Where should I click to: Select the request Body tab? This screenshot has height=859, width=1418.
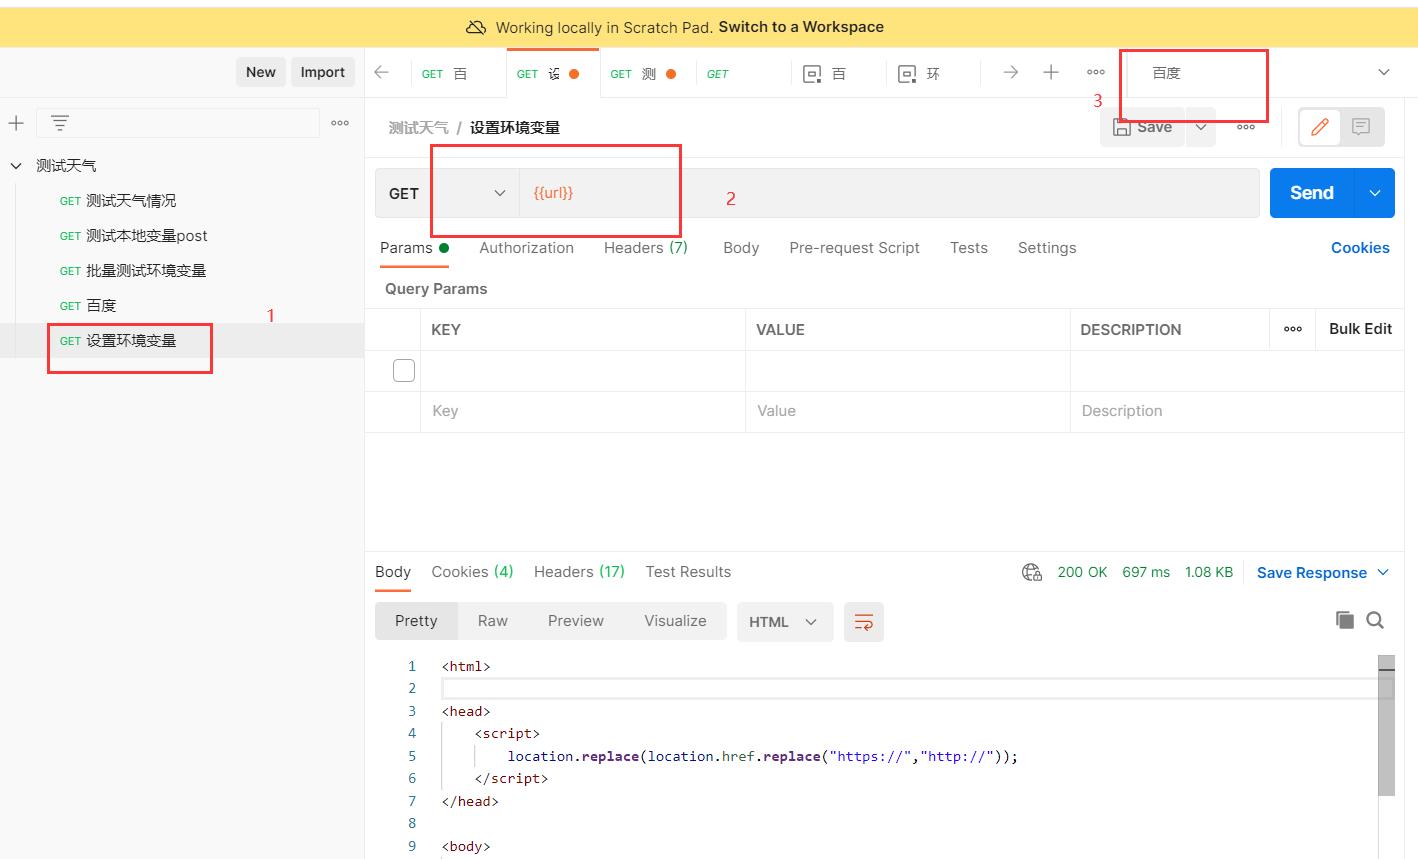741,248
